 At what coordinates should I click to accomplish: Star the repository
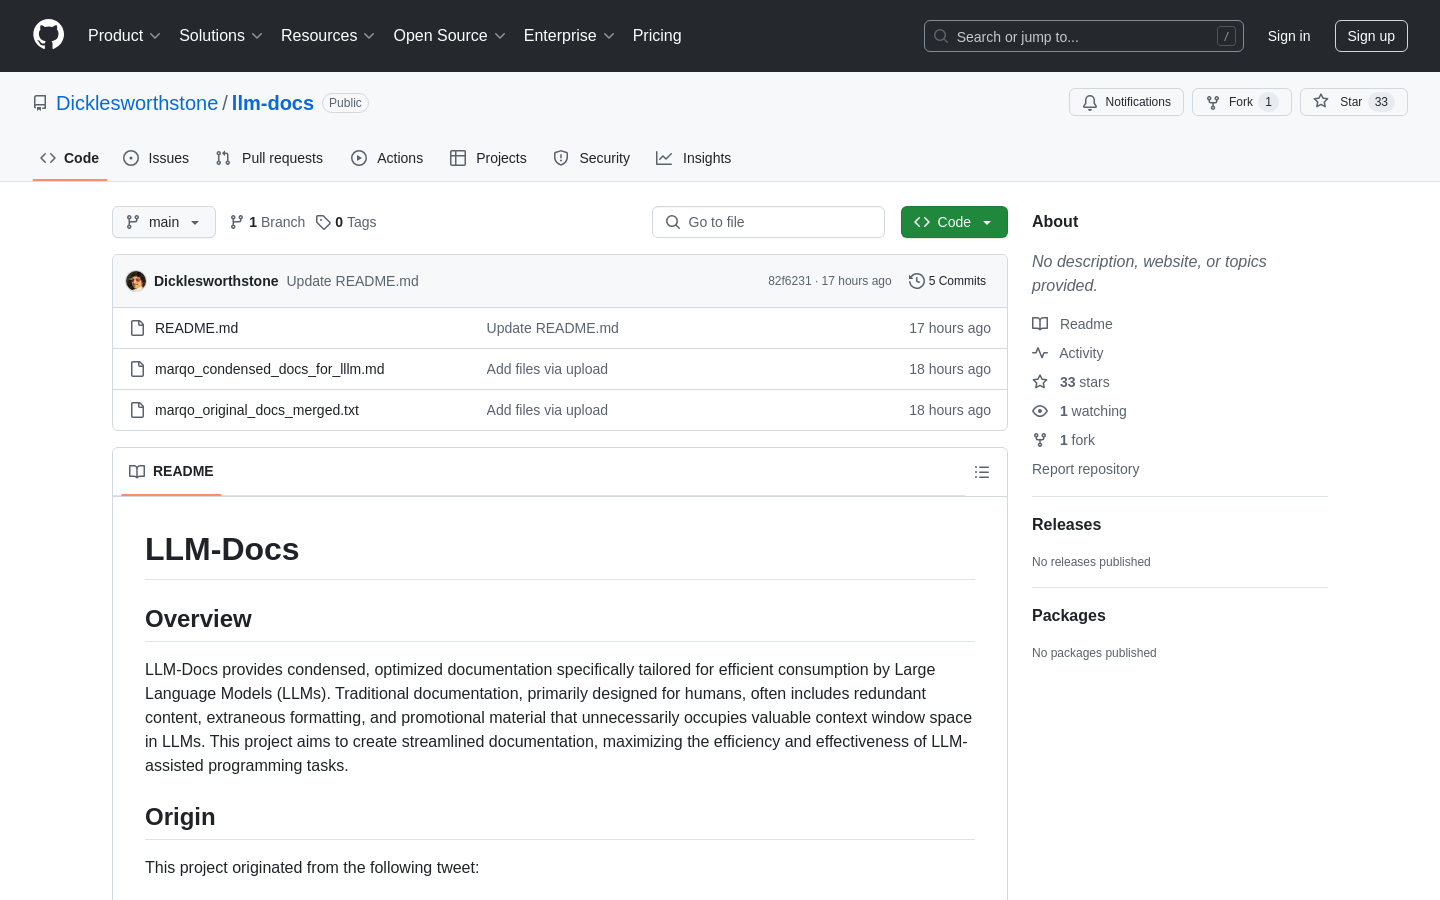tap(1353, 102)
